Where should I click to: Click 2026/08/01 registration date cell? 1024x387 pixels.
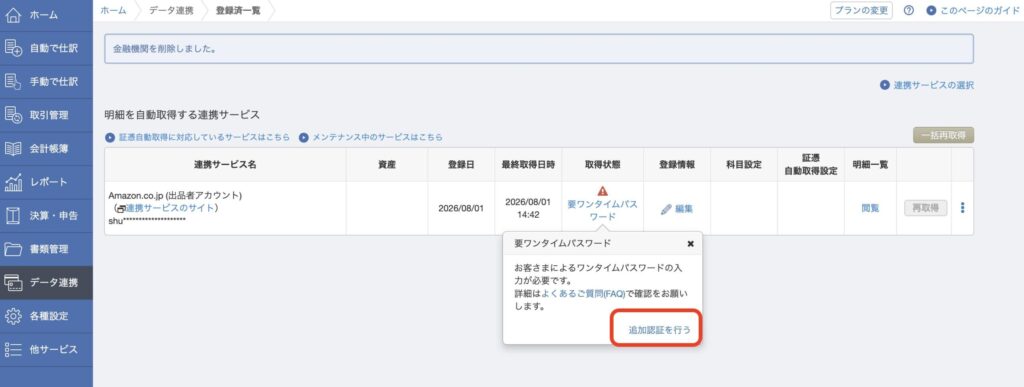(461, 209)
